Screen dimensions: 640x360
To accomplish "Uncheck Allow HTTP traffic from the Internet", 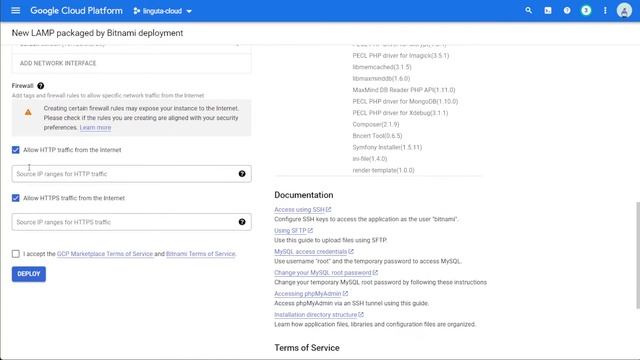I will point(16,150).
